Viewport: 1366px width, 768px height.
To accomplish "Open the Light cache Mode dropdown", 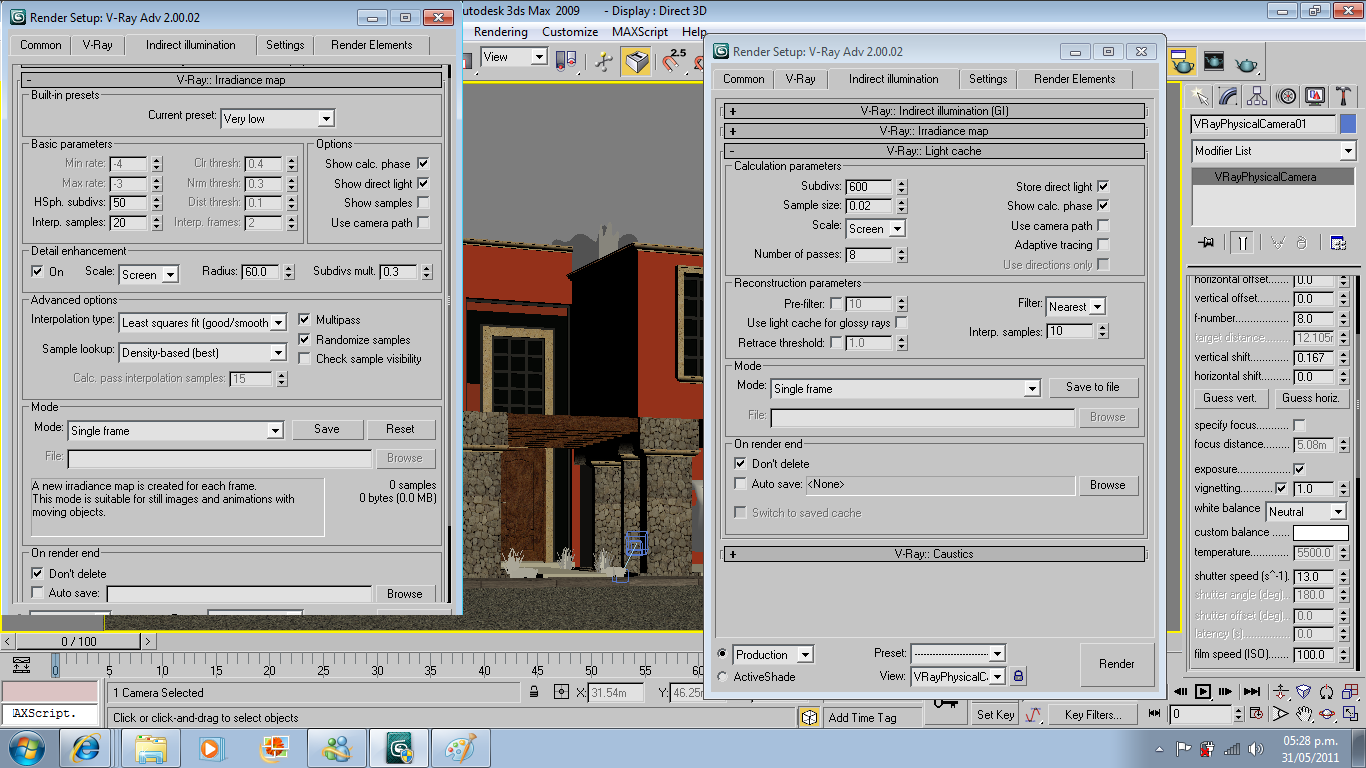I will 906,388.
